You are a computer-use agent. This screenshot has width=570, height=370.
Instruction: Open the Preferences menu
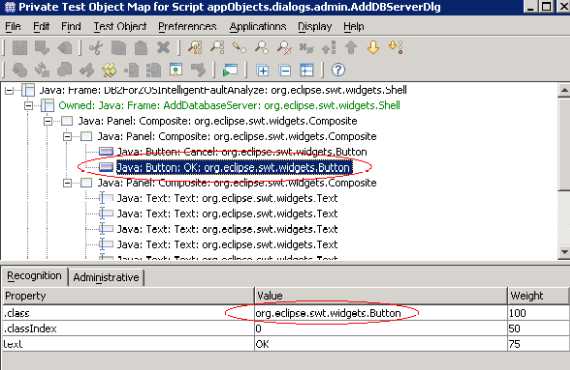tap(187, 27)
